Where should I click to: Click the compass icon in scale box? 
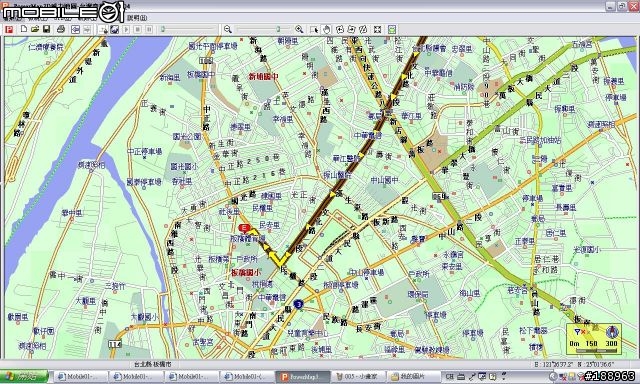tap(612, 332)
